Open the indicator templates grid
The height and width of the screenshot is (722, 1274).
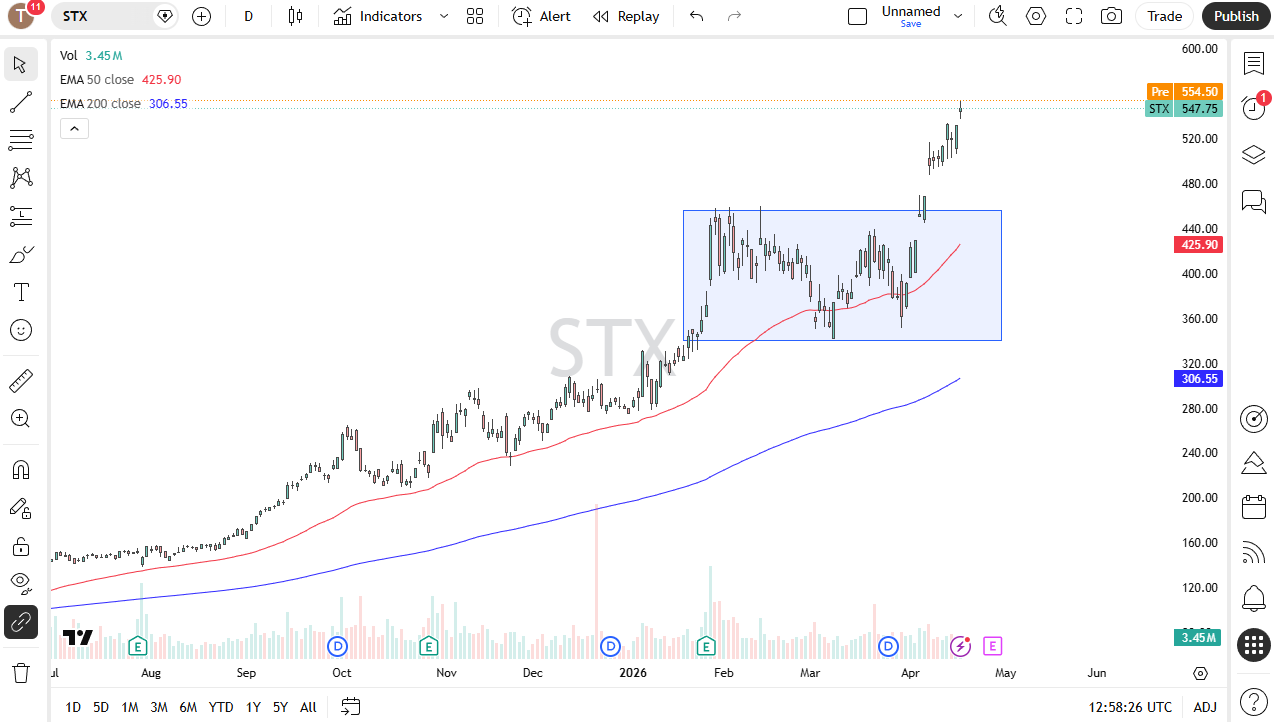475,16
